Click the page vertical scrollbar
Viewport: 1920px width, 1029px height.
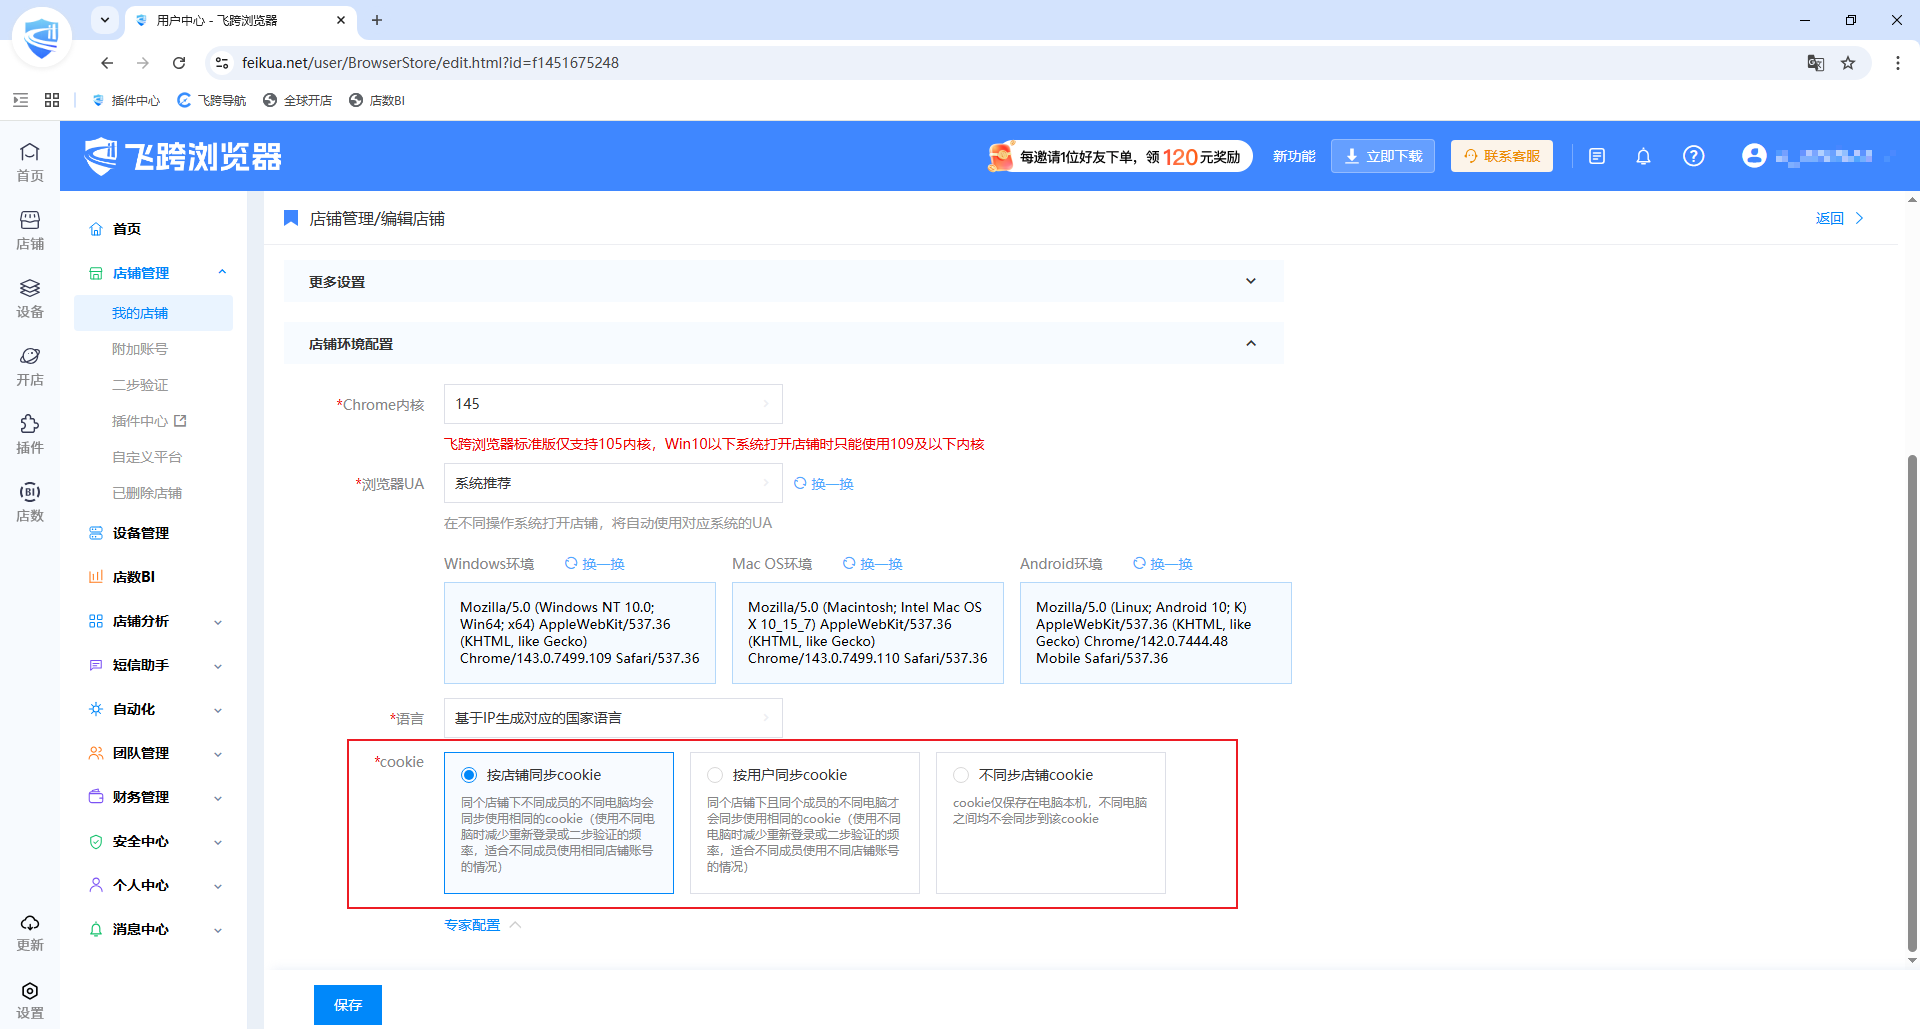tap(1912, 704)
